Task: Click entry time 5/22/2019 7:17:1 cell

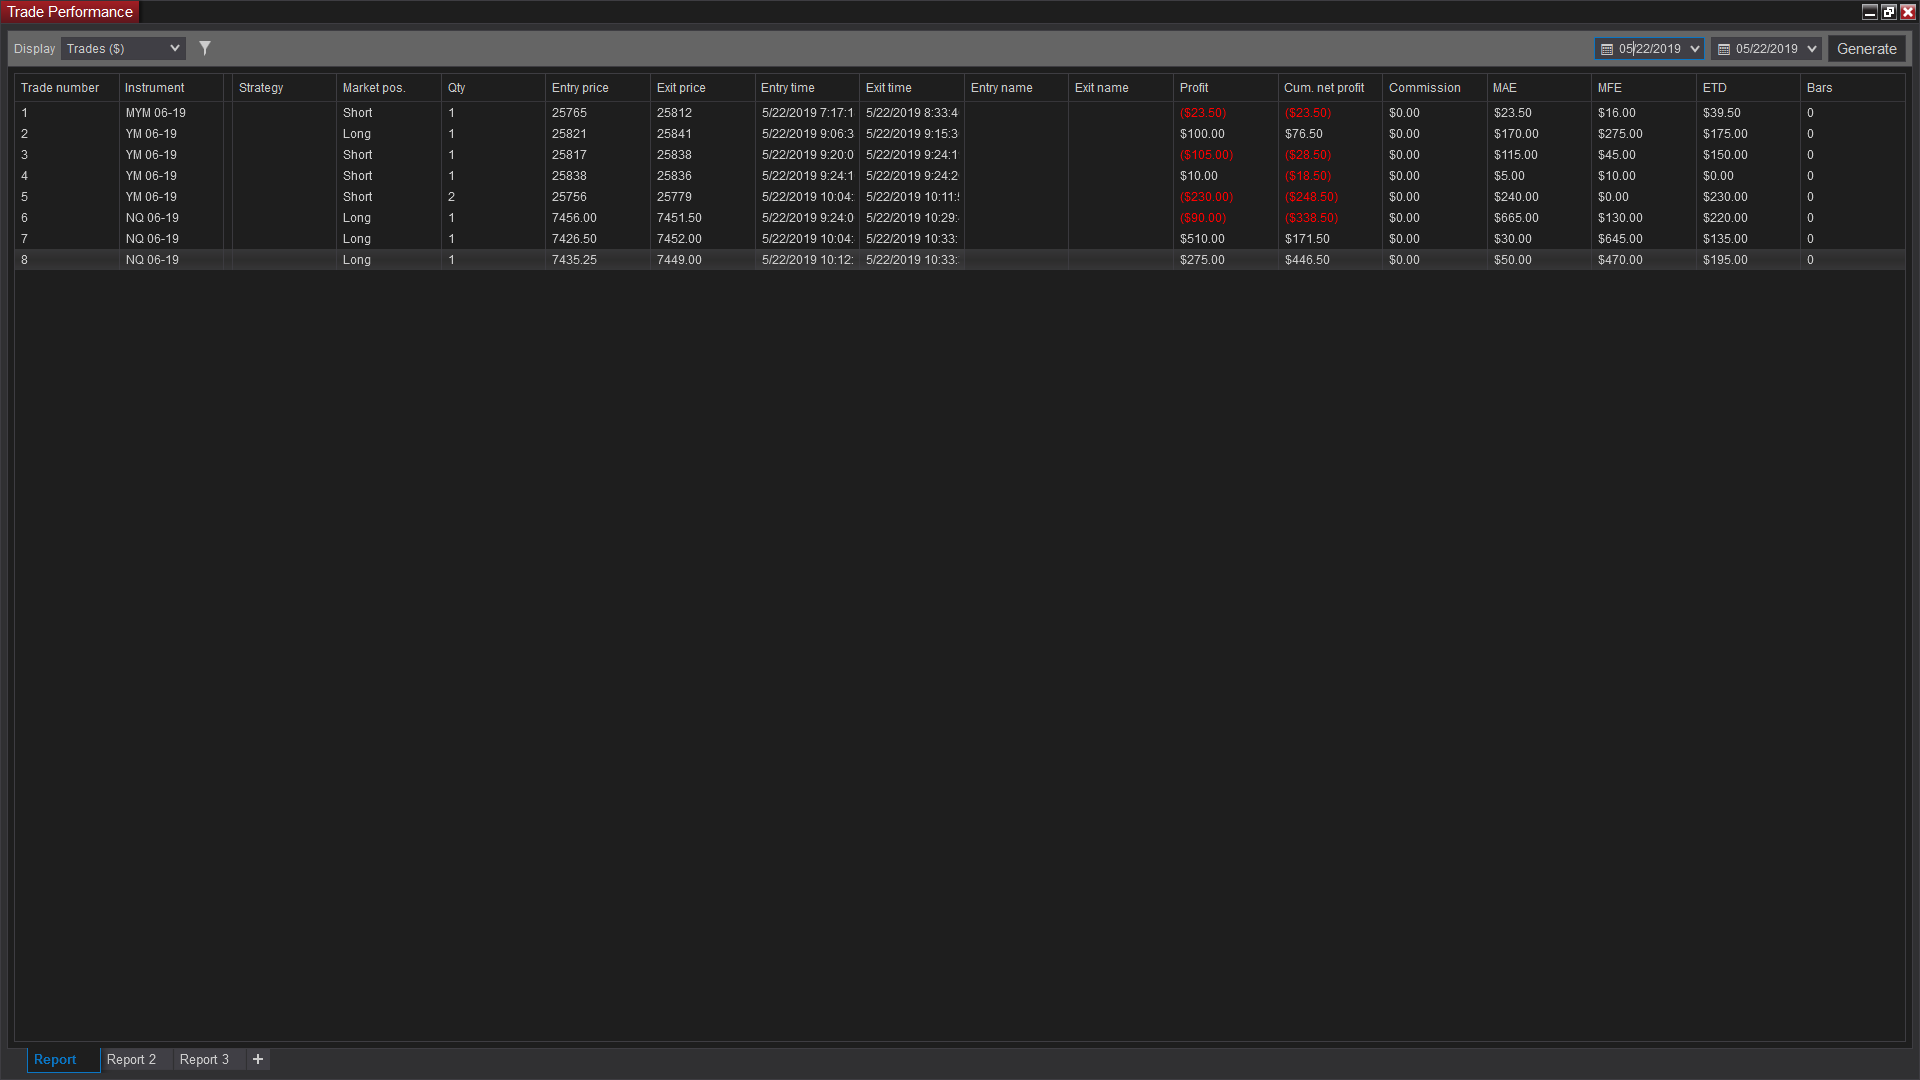Action: [x=807, y=113]
